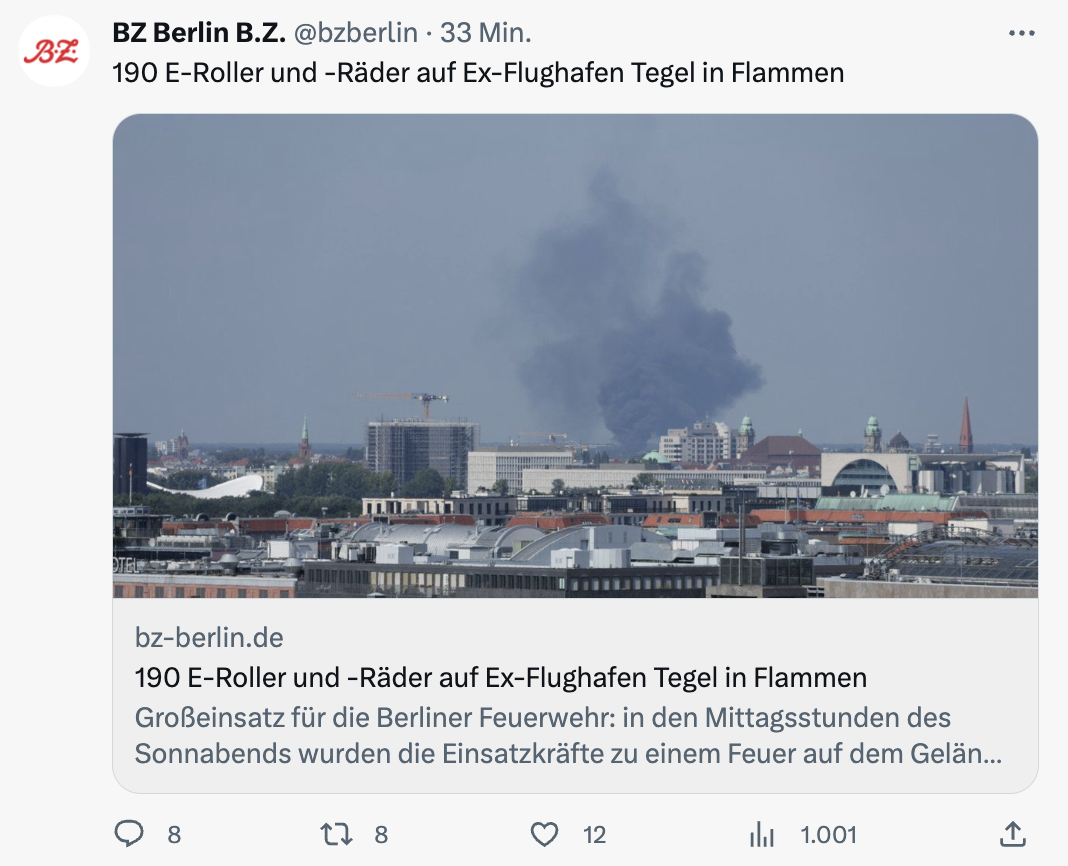This screenshot has width=1068, height=866.
Task: Click the reply speech bubble icon
Action: (x=129, y=833)
